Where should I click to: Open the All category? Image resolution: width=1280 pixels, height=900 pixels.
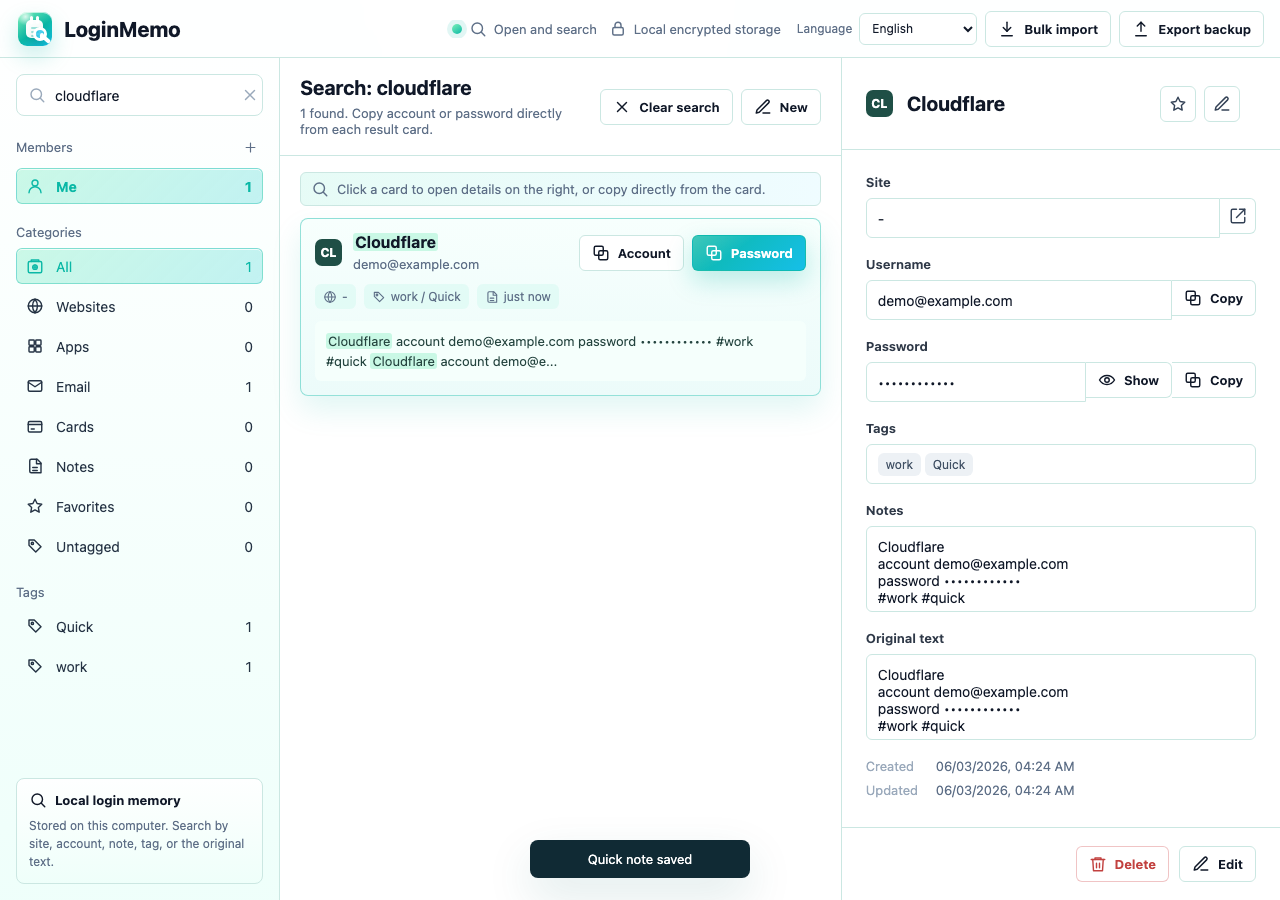coord(139,266)
